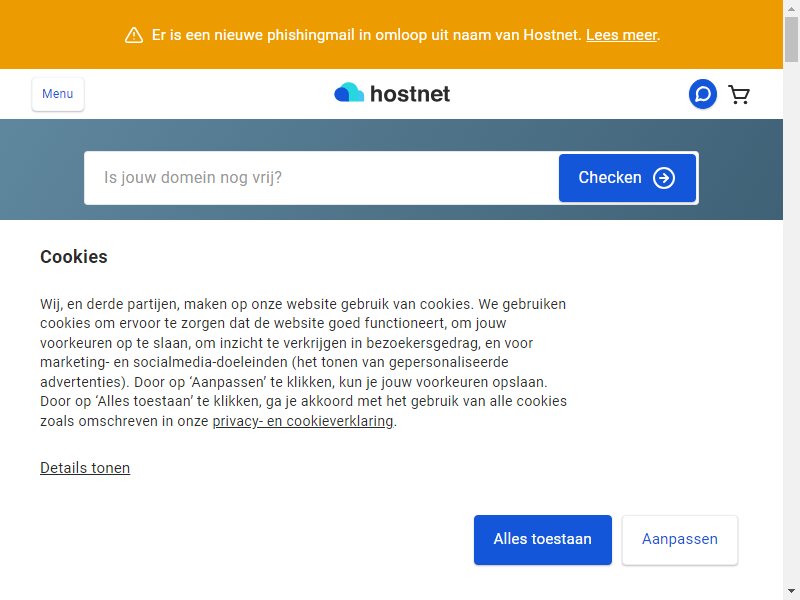
Task: Click the circled arrow icon inside Checken
Action: pyautogui.click(x=664, y=178)
